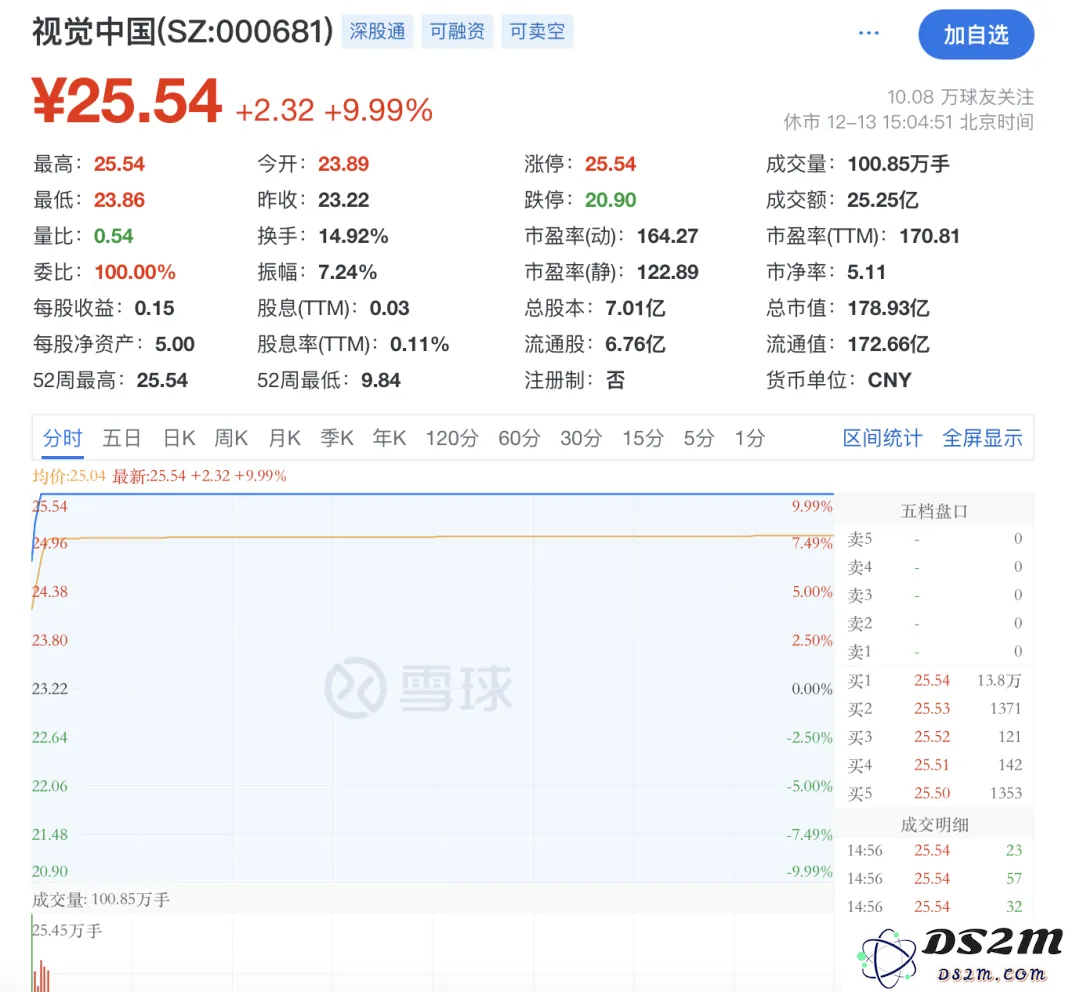
Task: Click the 深股通 tag
Action: [x=377, y=32]
